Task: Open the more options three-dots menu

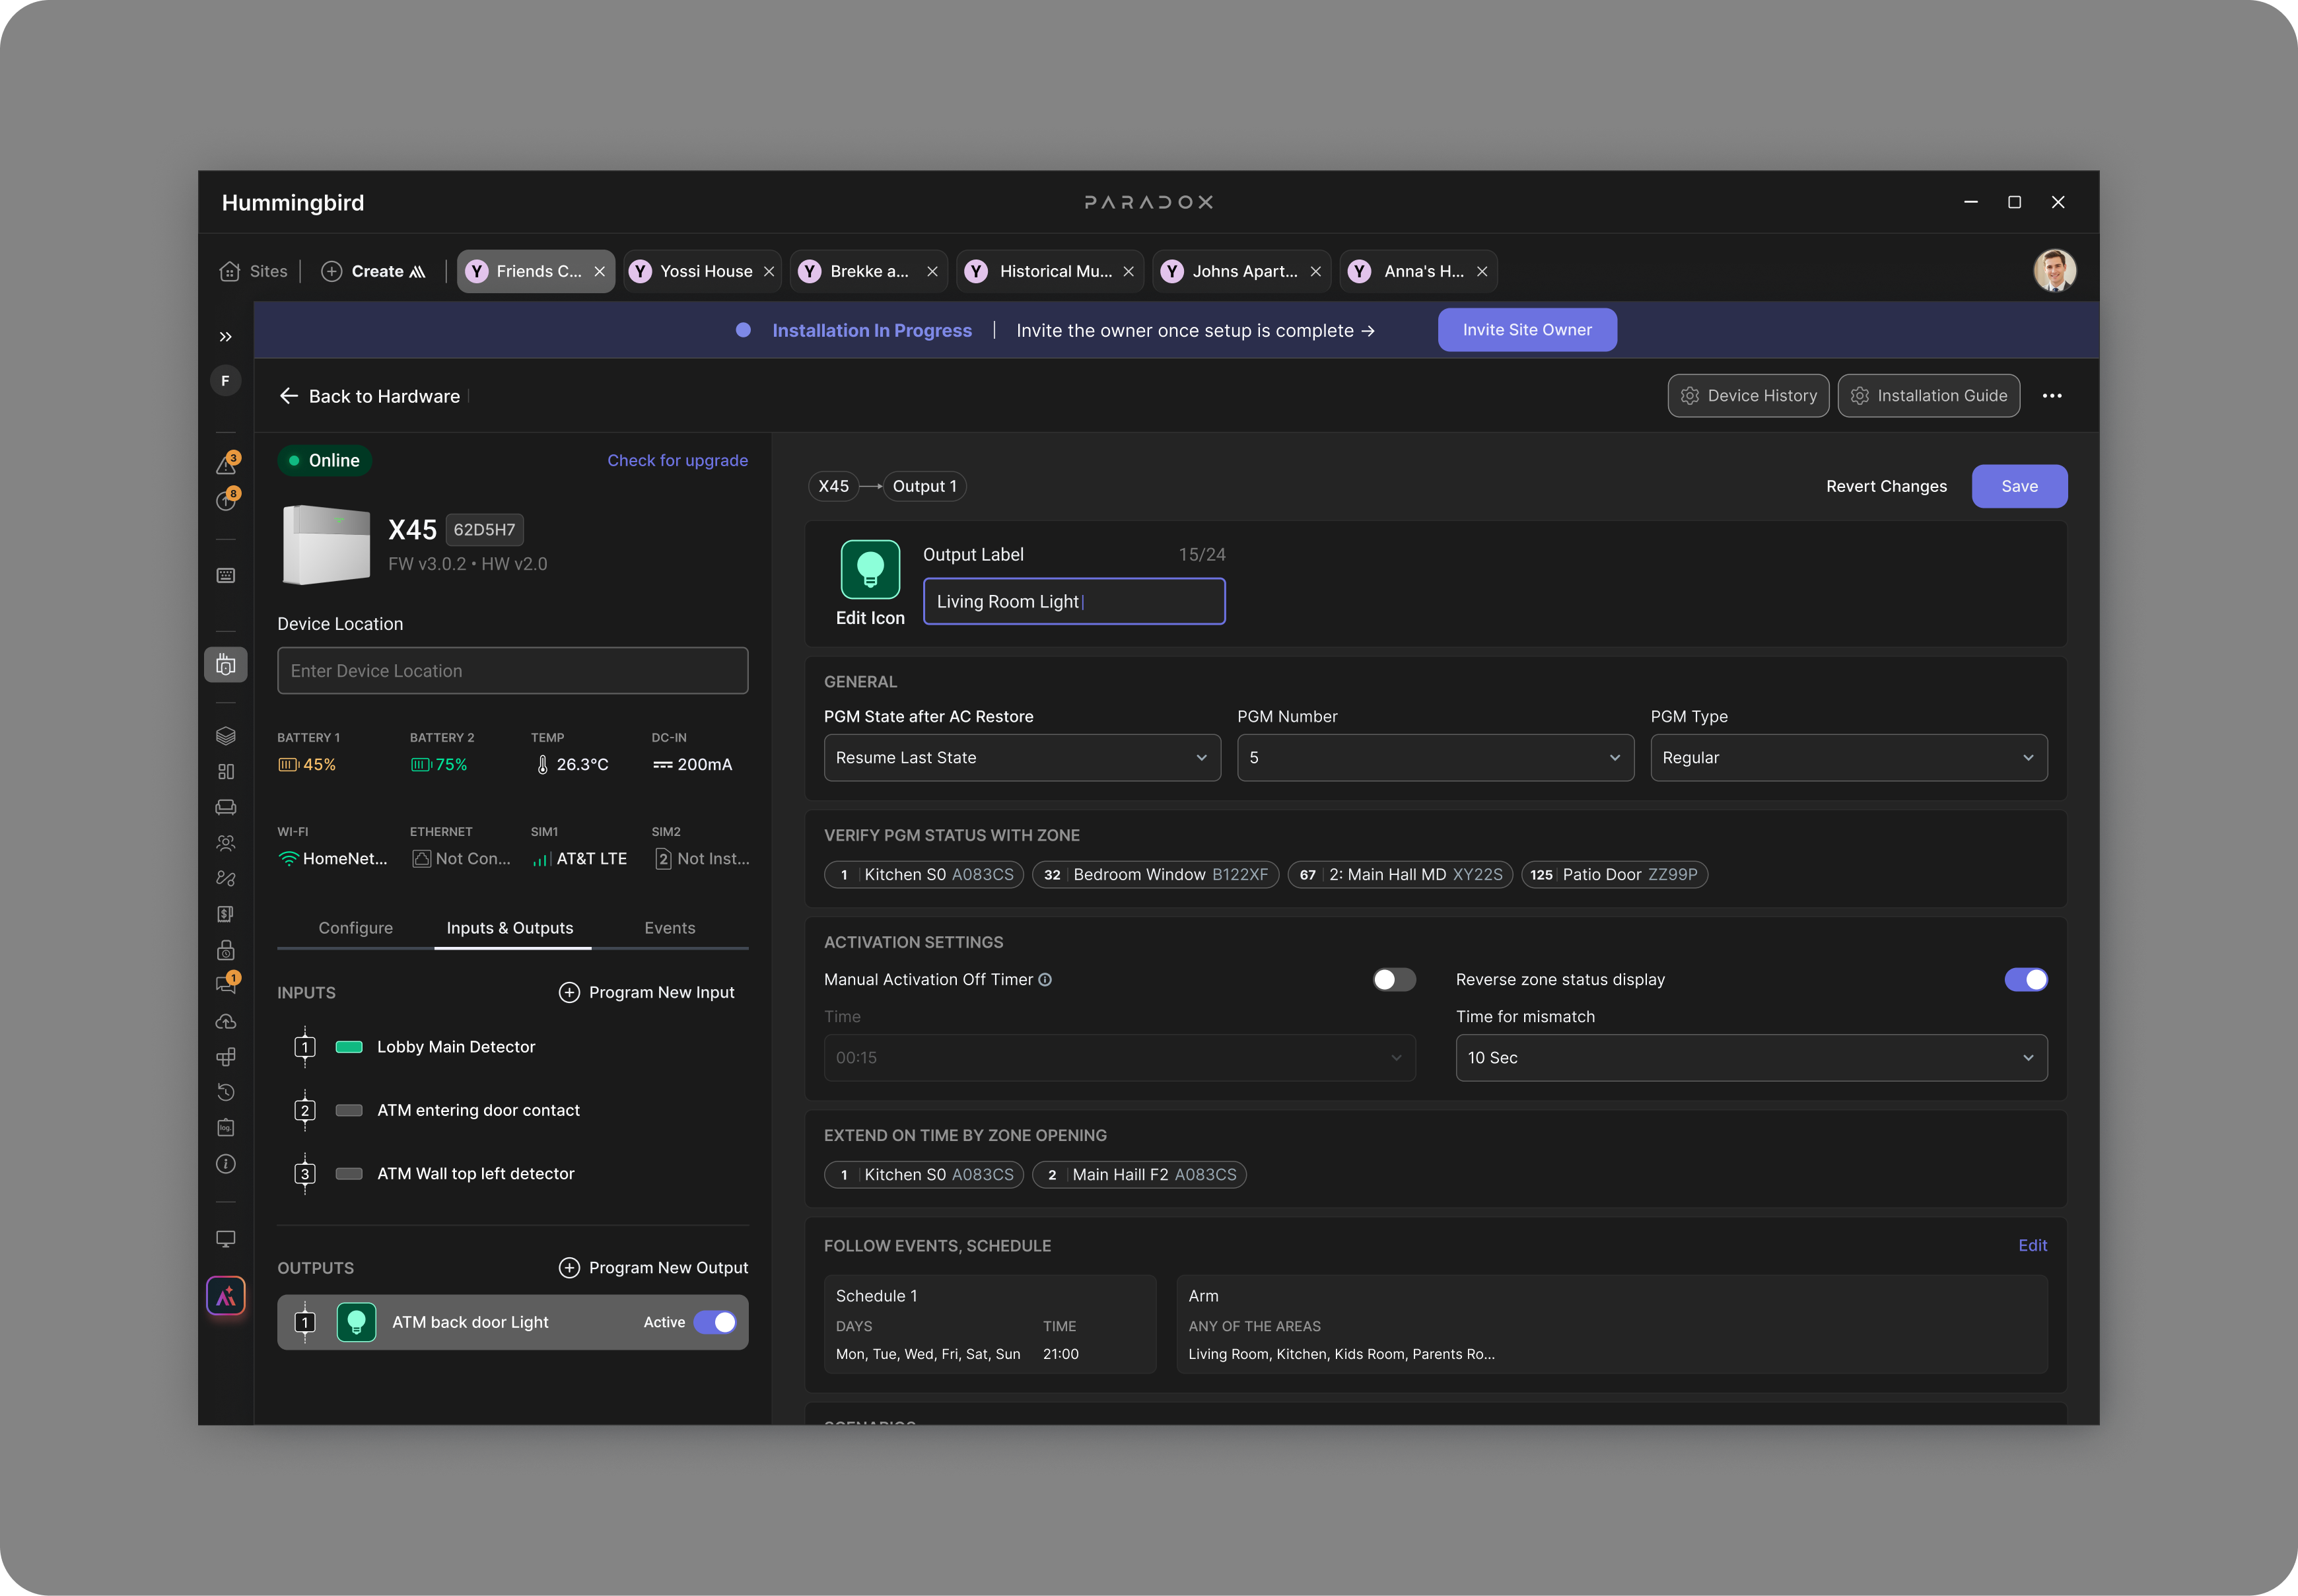Action: (2052, 396)
